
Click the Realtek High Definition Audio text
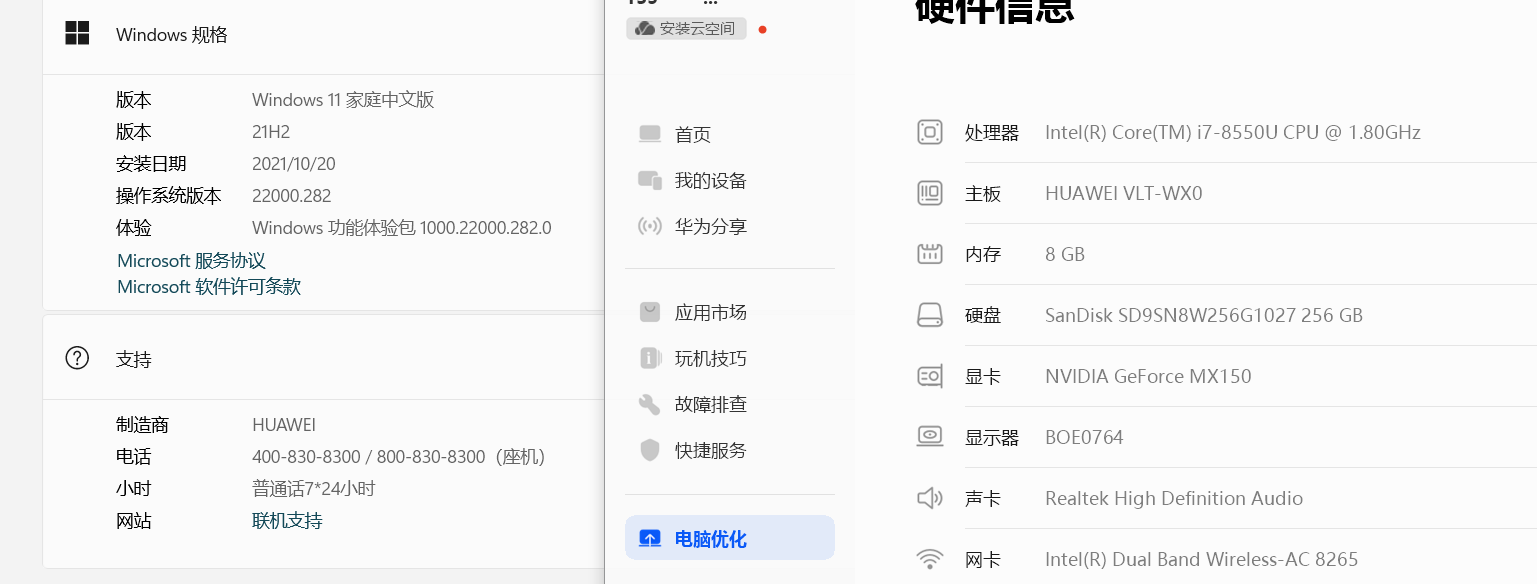[x=1174, y=498]
